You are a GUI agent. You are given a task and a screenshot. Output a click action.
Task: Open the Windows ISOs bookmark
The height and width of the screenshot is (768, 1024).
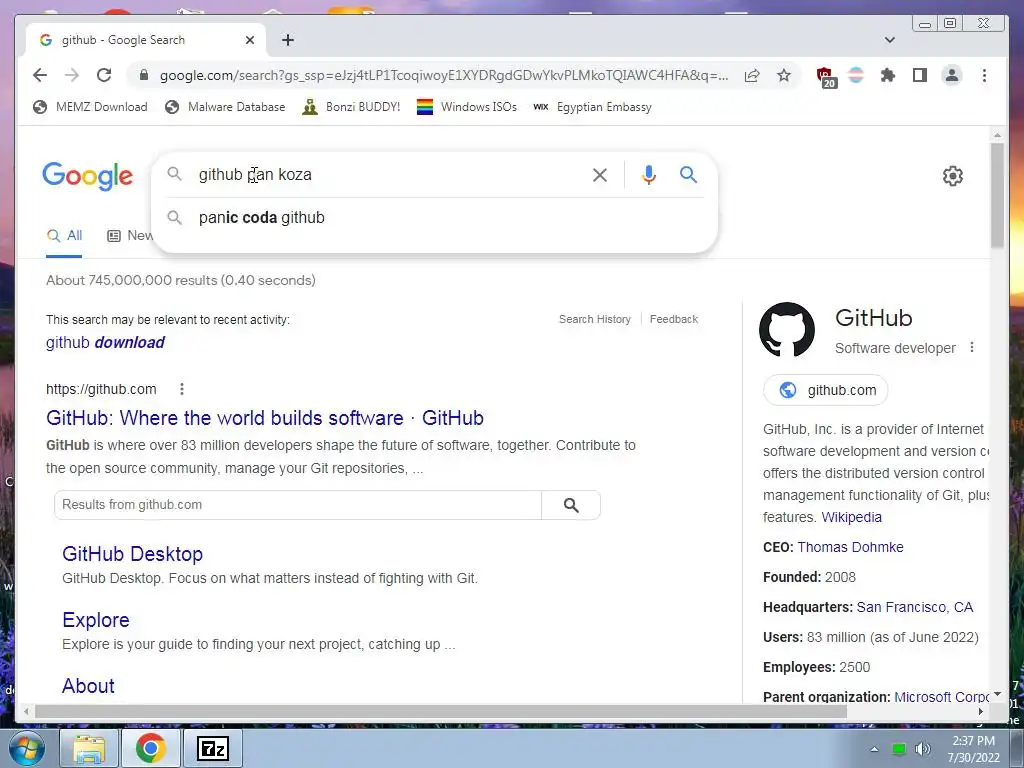(x=467, y=106)
